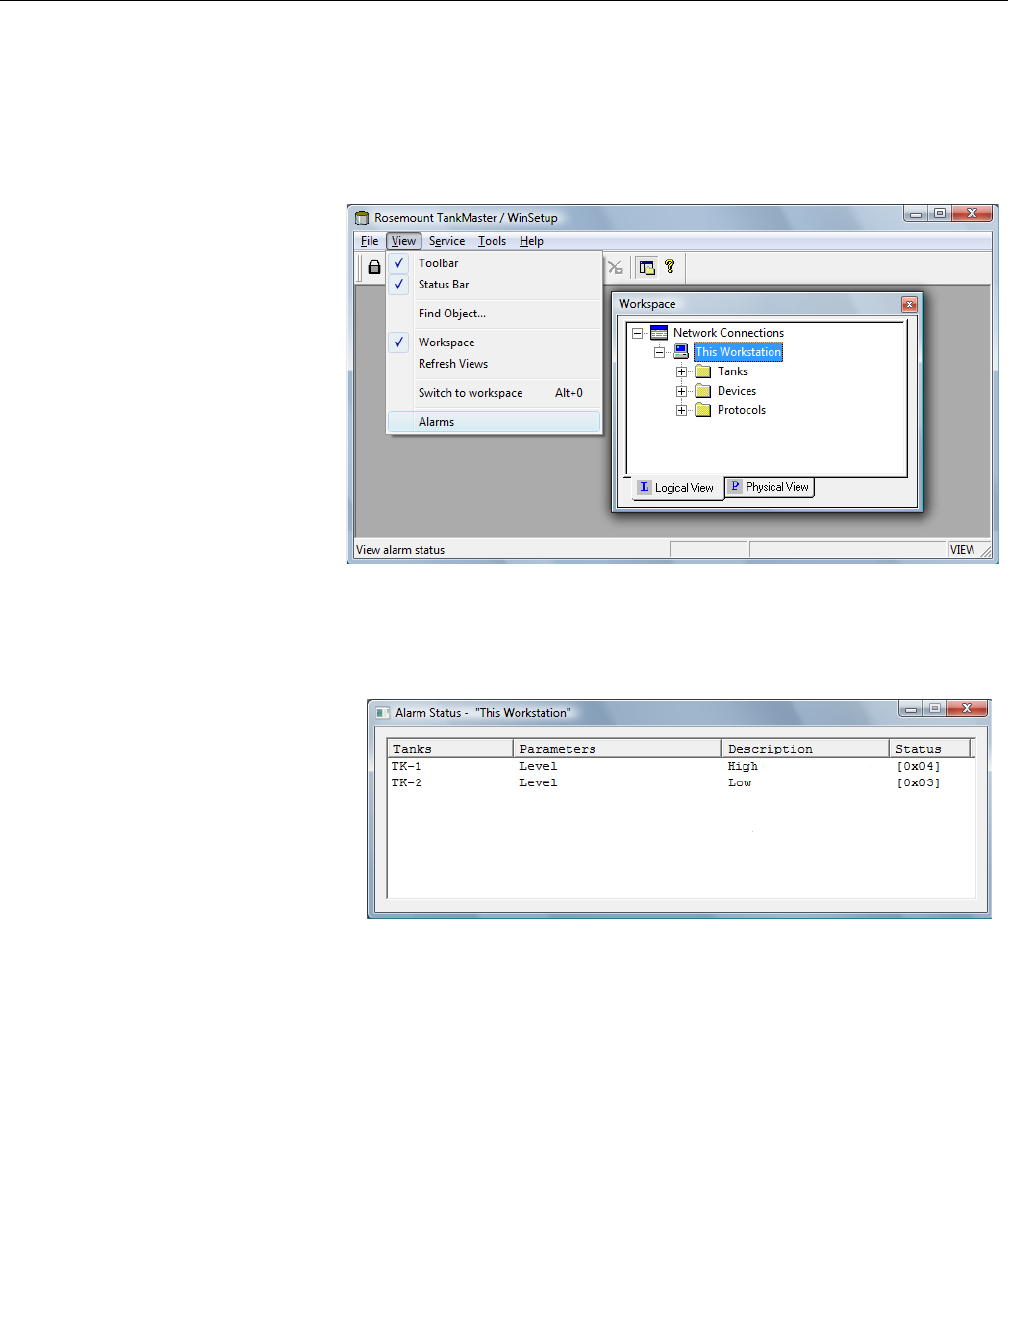
Task: Select This Workstation tree label
Action: (x=738, y=352)
